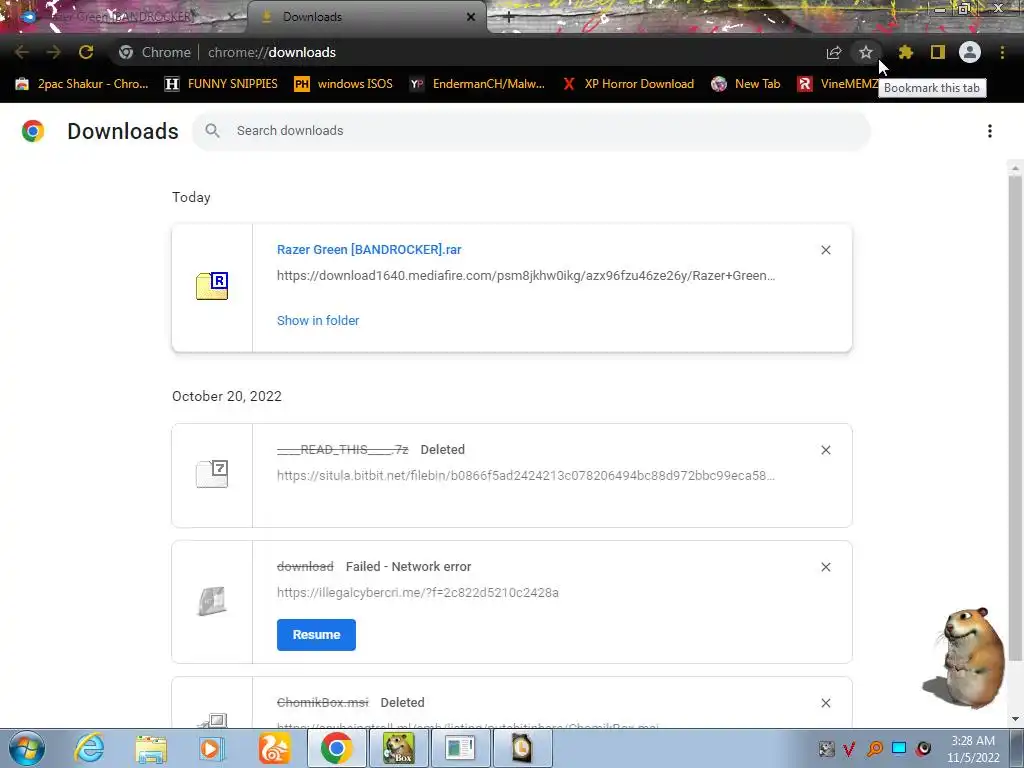
Task: Close the Downloads tab
Action: coord(471,17)
